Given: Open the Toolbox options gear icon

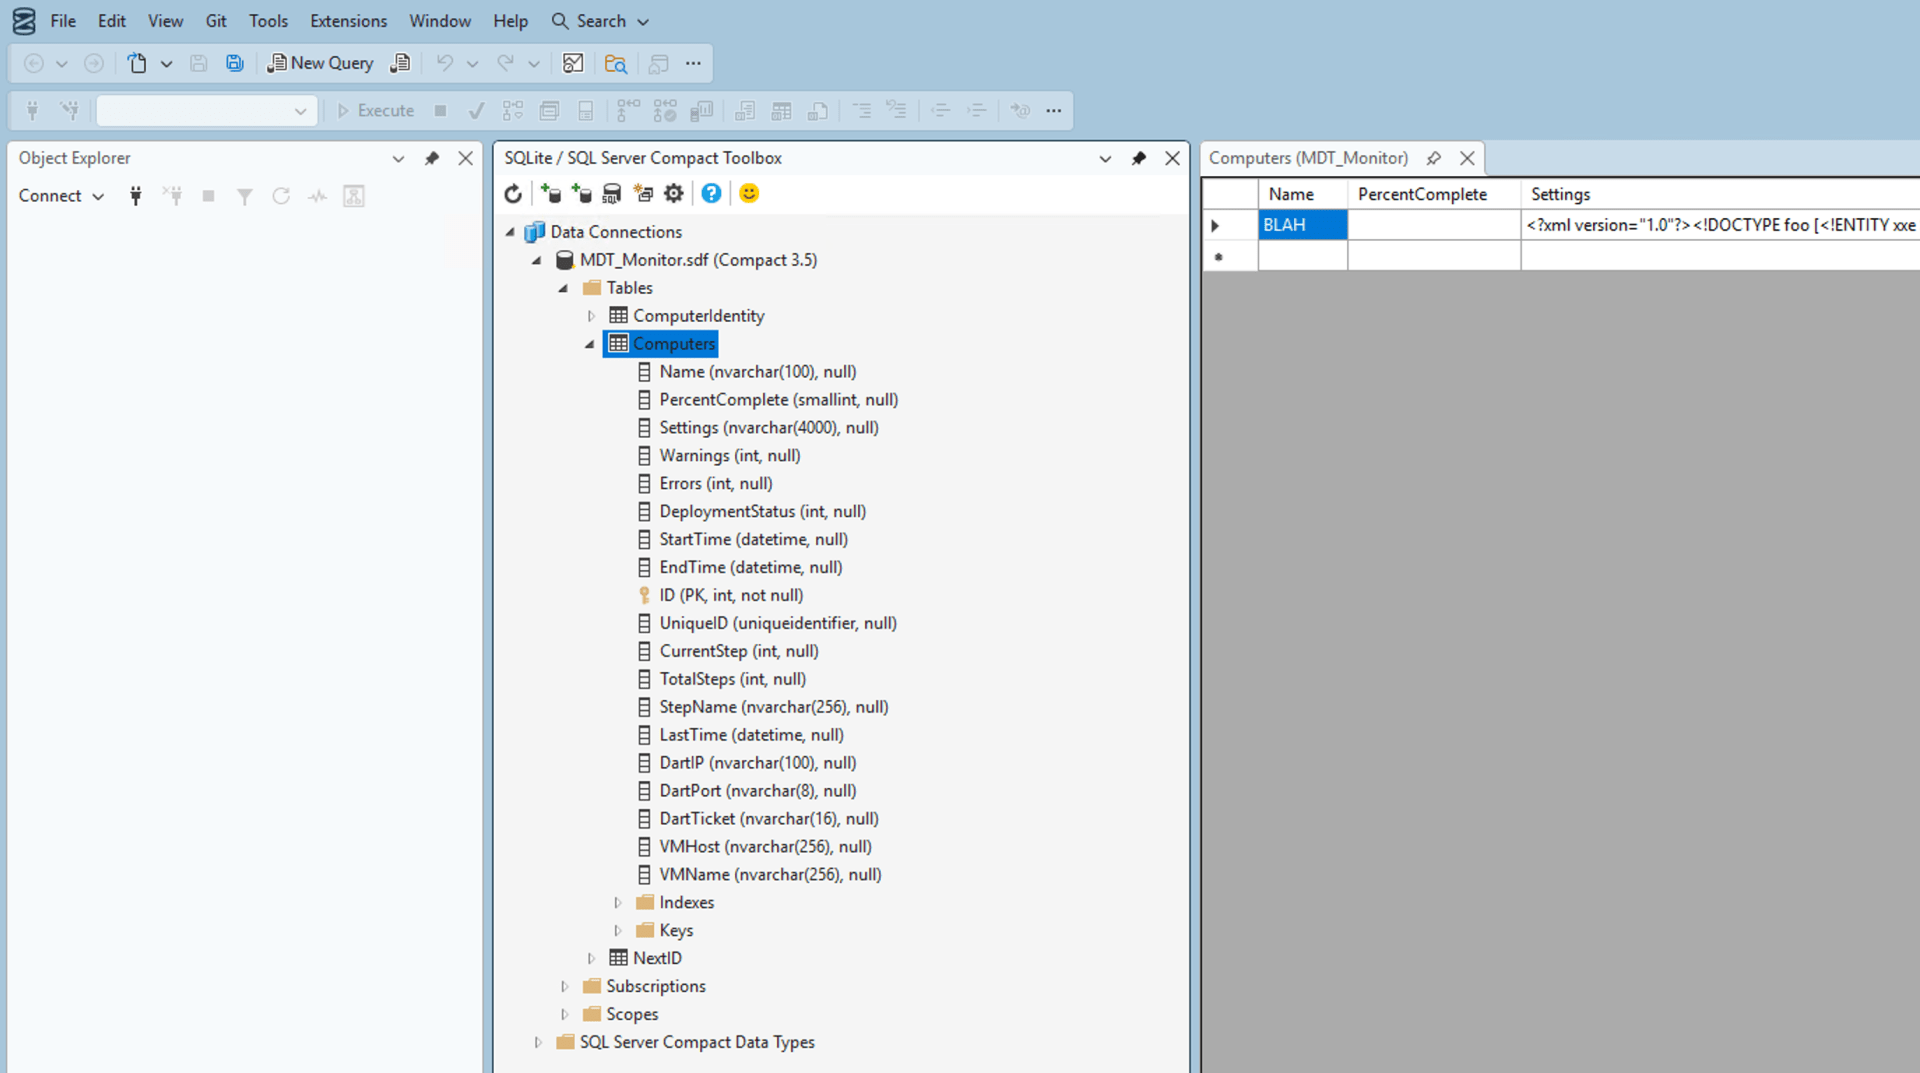Looking at the screenshot, I should (674, 194).
